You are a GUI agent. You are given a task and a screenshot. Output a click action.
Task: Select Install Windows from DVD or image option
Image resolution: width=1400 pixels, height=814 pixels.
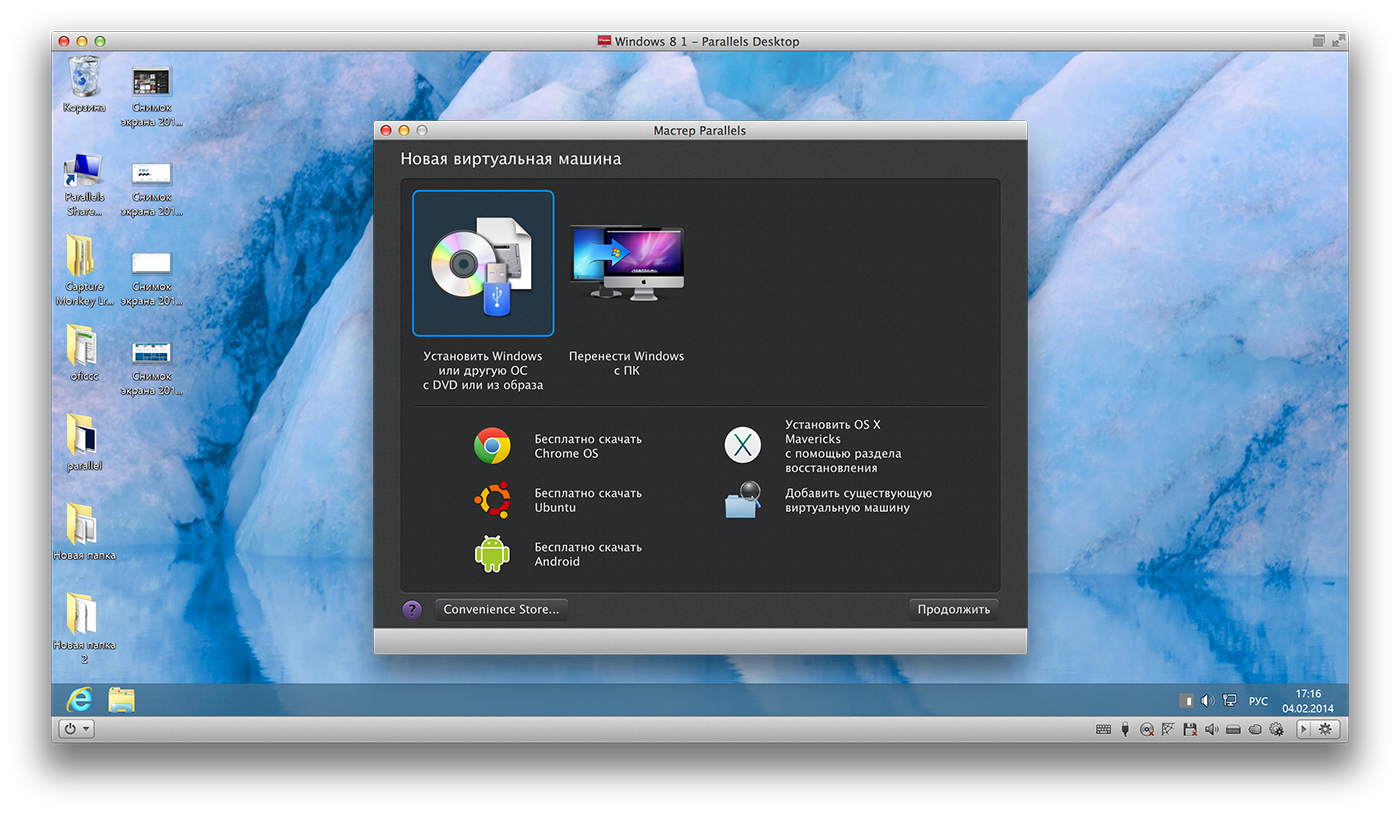click(483, 264)
